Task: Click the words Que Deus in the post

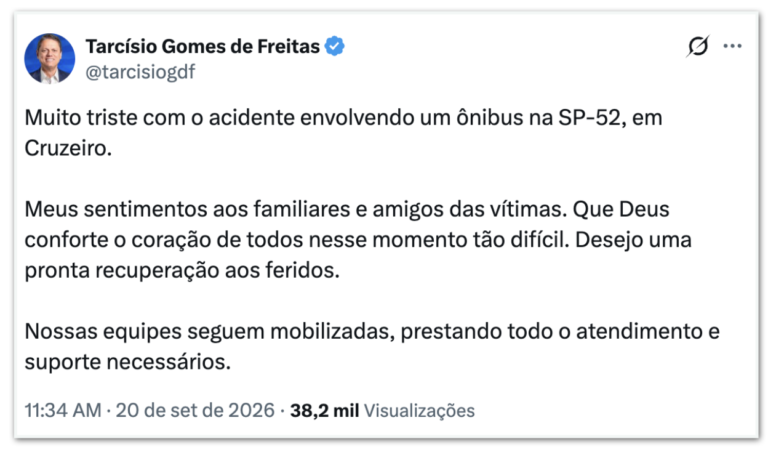Action: click(x=621, y=210)
